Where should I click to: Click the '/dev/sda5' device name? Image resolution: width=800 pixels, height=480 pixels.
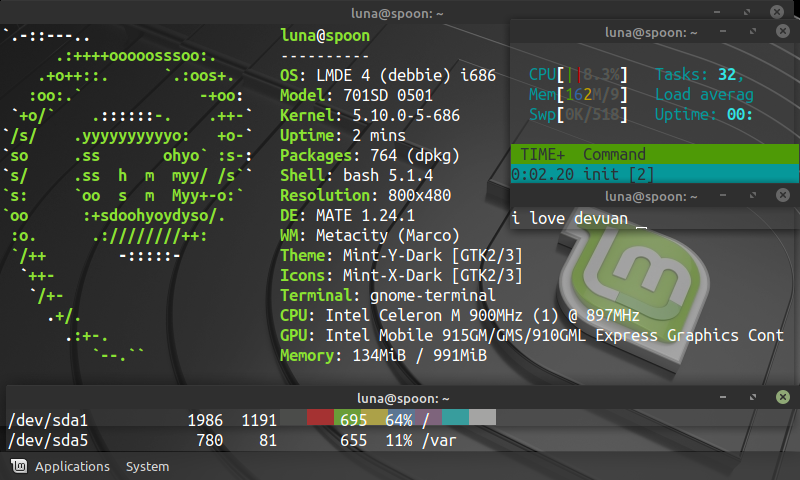click(48, 440)
